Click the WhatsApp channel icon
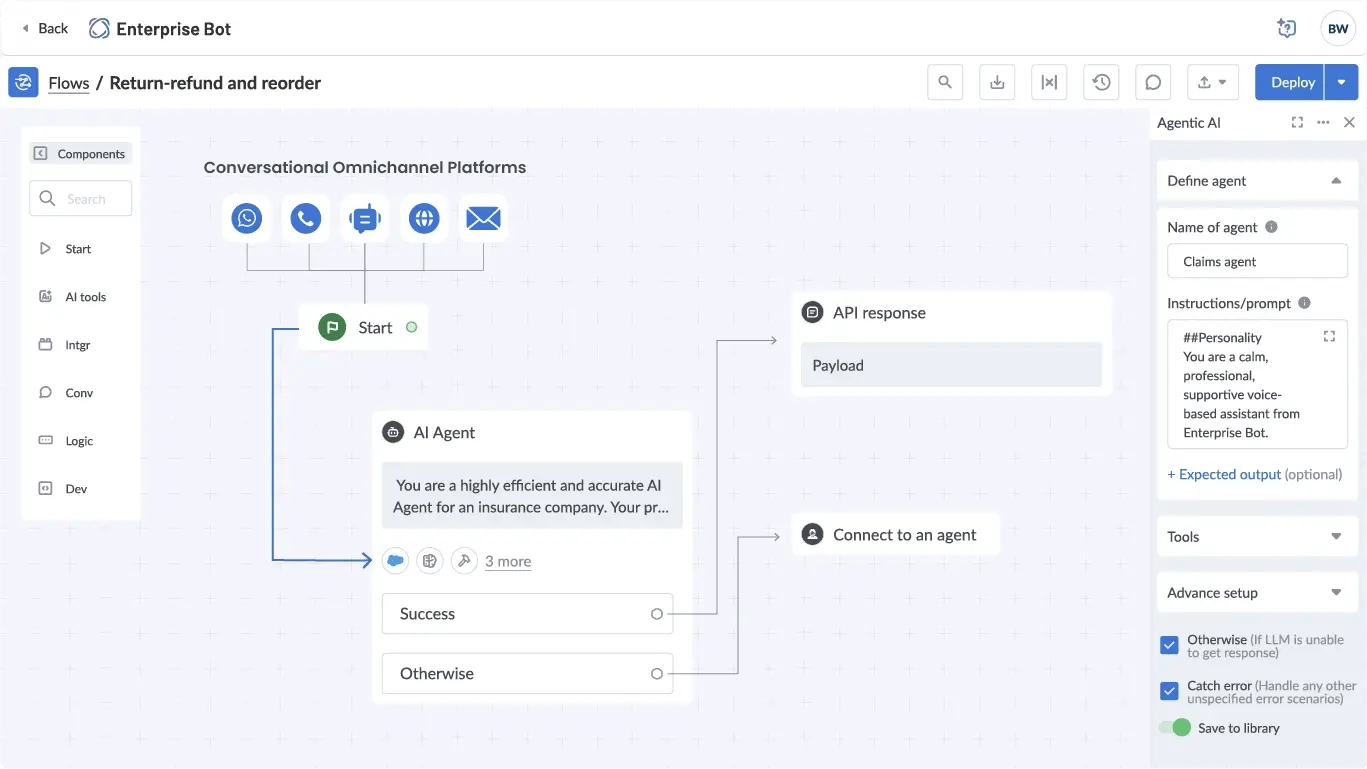Viewport: 1367px width, 769px height. click(246, 218)
